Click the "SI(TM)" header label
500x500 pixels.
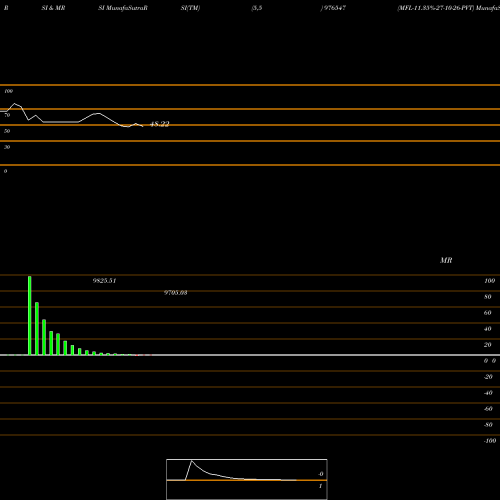pos(190,8)
